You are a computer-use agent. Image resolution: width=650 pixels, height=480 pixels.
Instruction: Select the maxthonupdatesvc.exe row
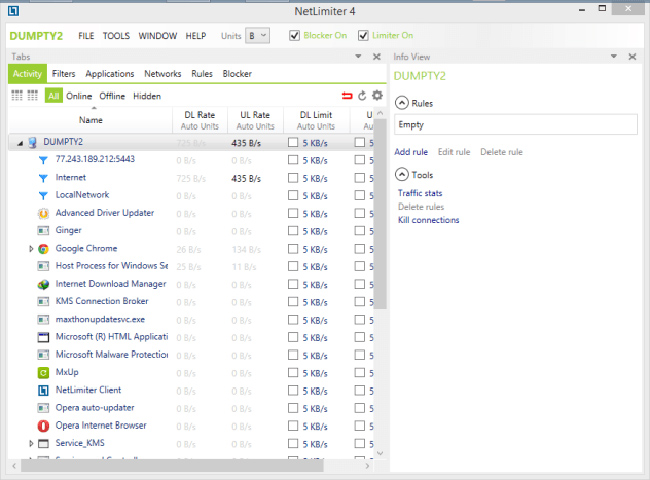[x=191, y=320]
